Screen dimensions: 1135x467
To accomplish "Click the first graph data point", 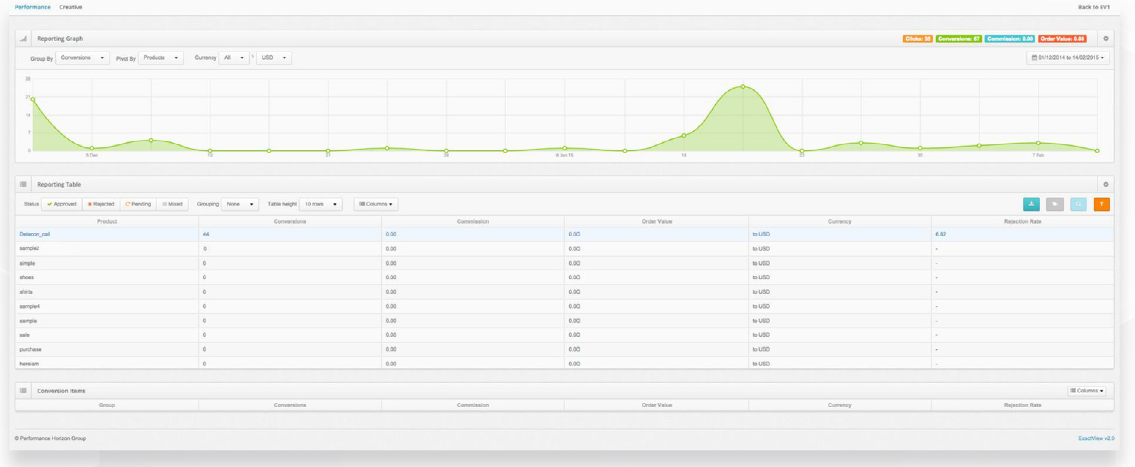I will point(33,99).
